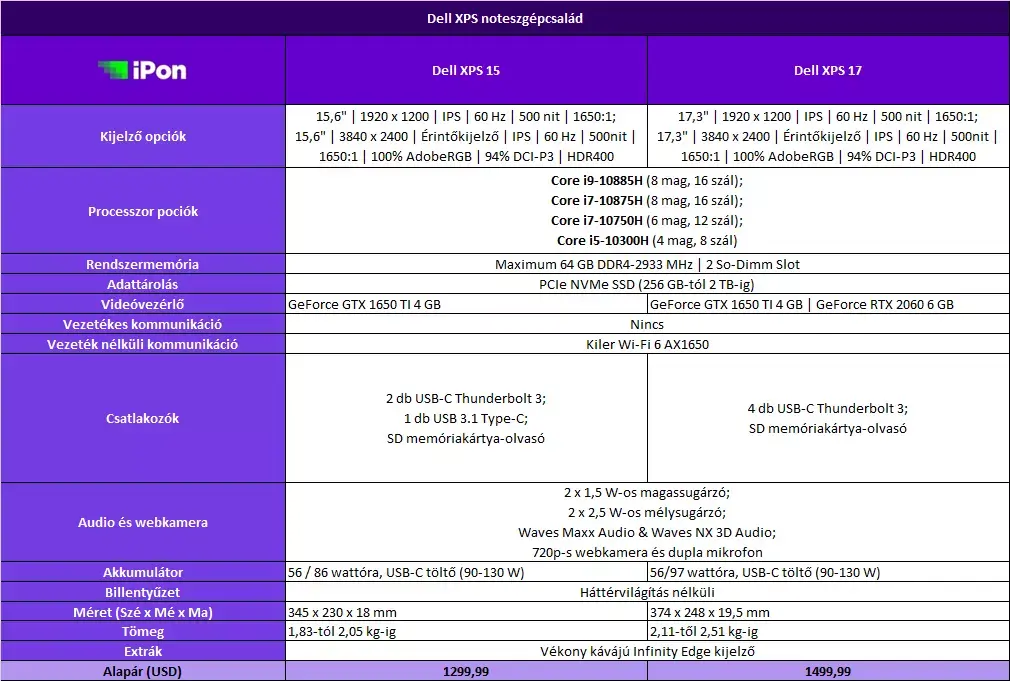Select the "Core i5-10300H" processor line

[x=647, y=240]
